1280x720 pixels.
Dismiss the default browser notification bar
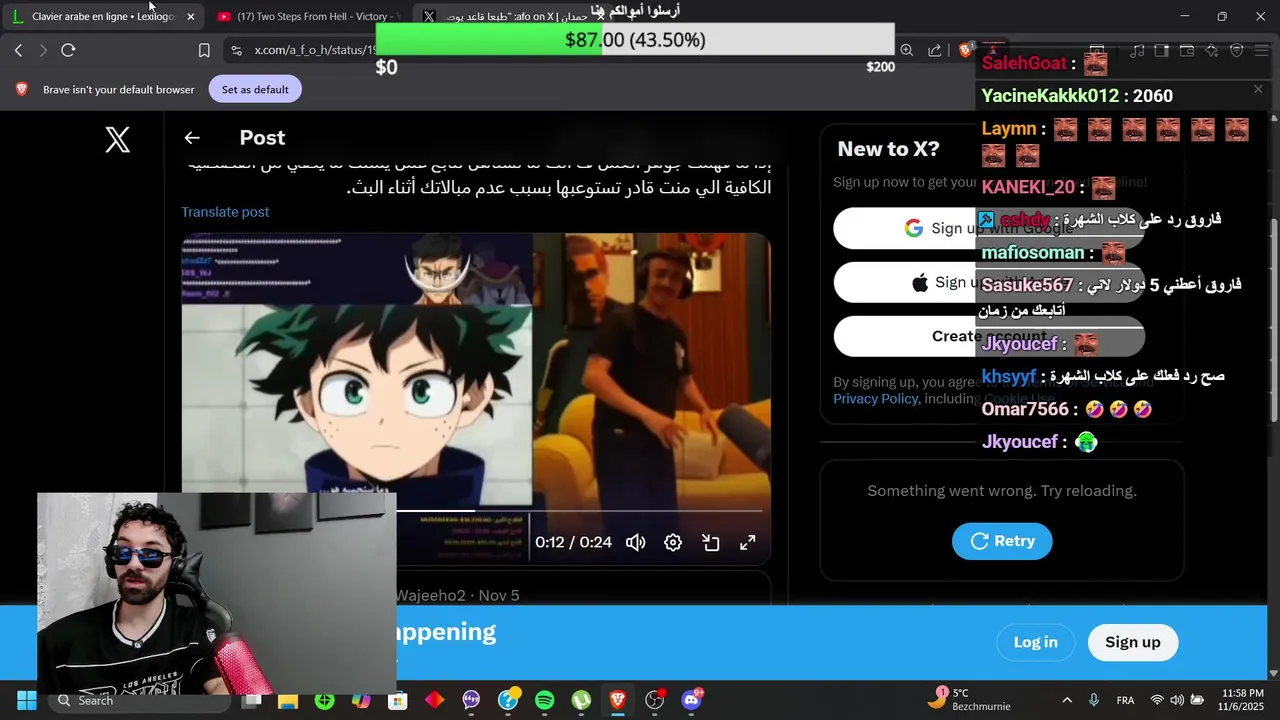[x=1258, y=89]
